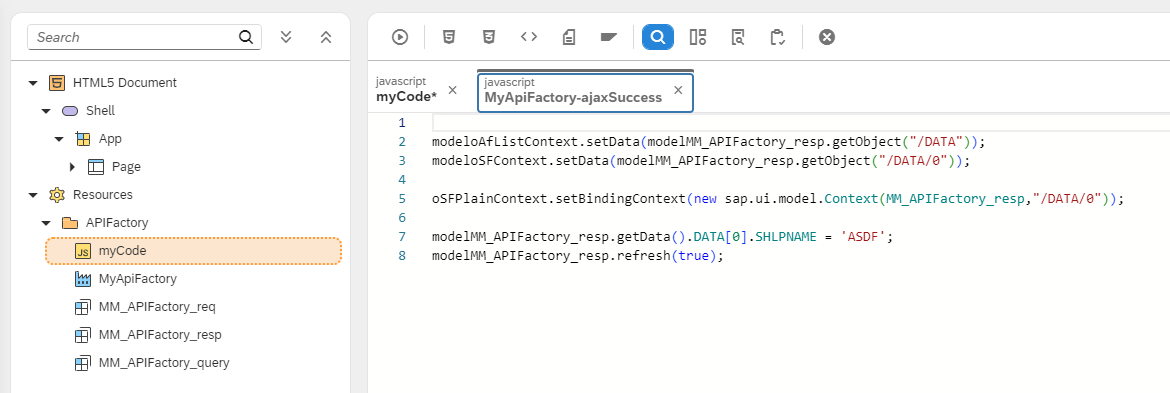
Task: Select the App tree item
Action: [x=110, y=139]
